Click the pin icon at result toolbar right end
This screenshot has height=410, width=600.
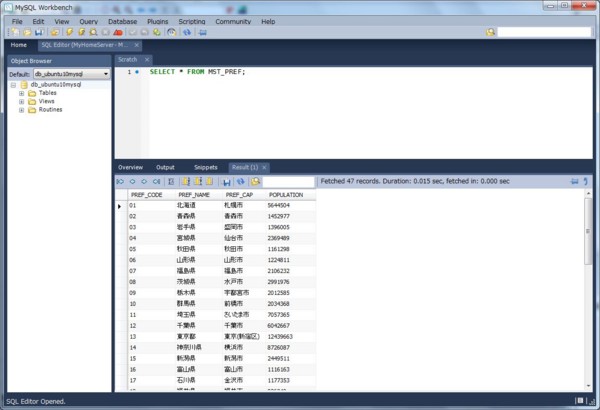(x=574, y=181)
